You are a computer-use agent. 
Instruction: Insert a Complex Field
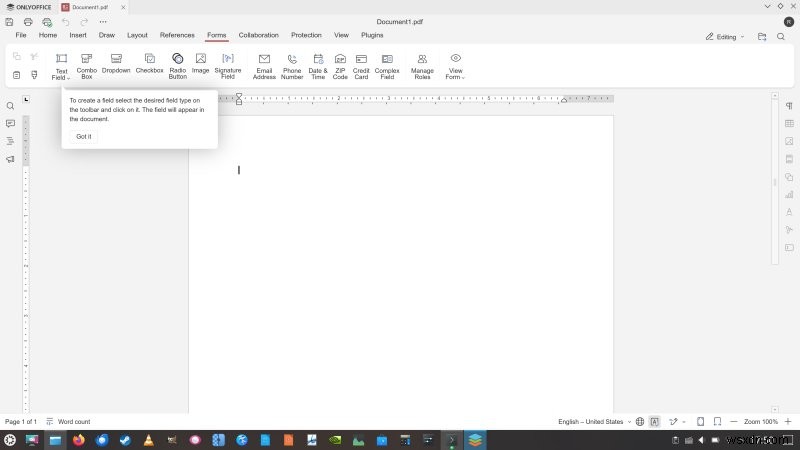point(387,66)
